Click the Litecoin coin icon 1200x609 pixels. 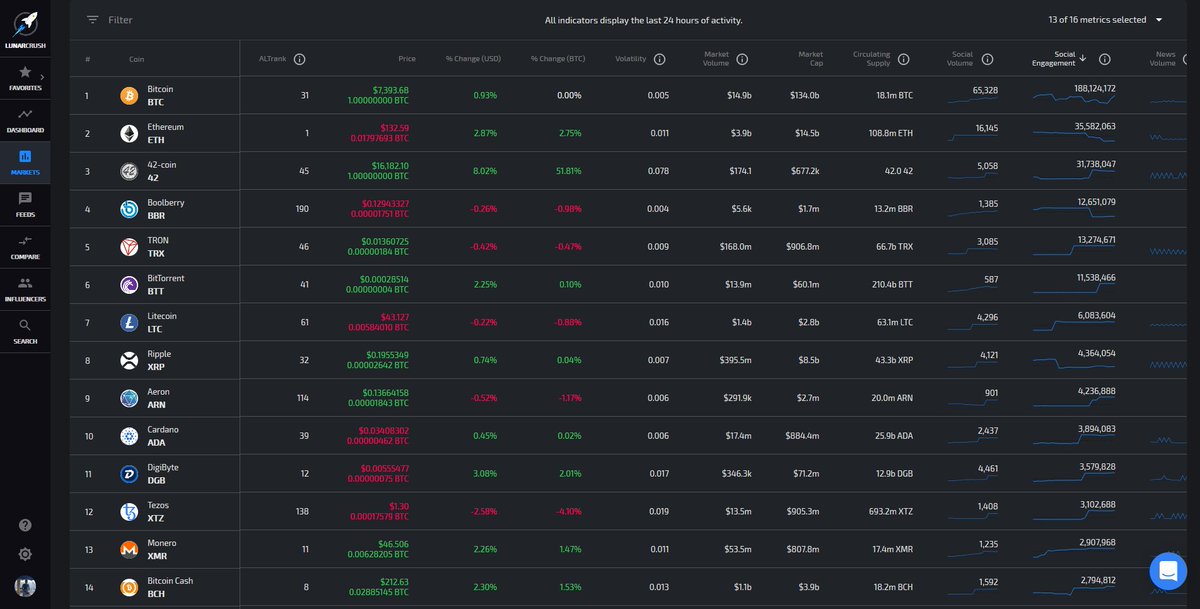129,323
